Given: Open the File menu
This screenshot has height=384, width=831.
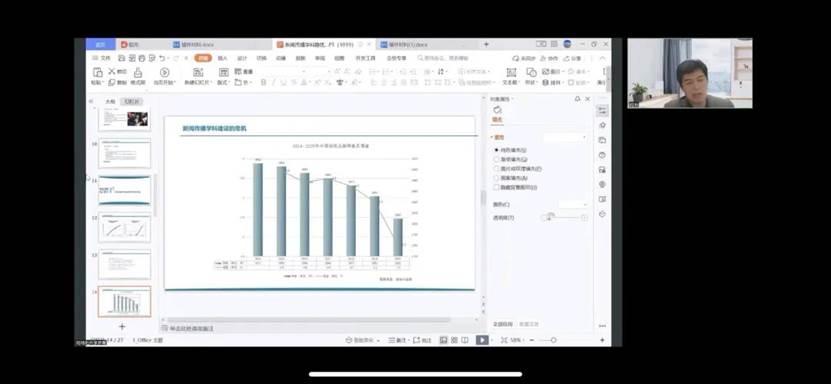Looking at the screenshot, I should point(102,58).
